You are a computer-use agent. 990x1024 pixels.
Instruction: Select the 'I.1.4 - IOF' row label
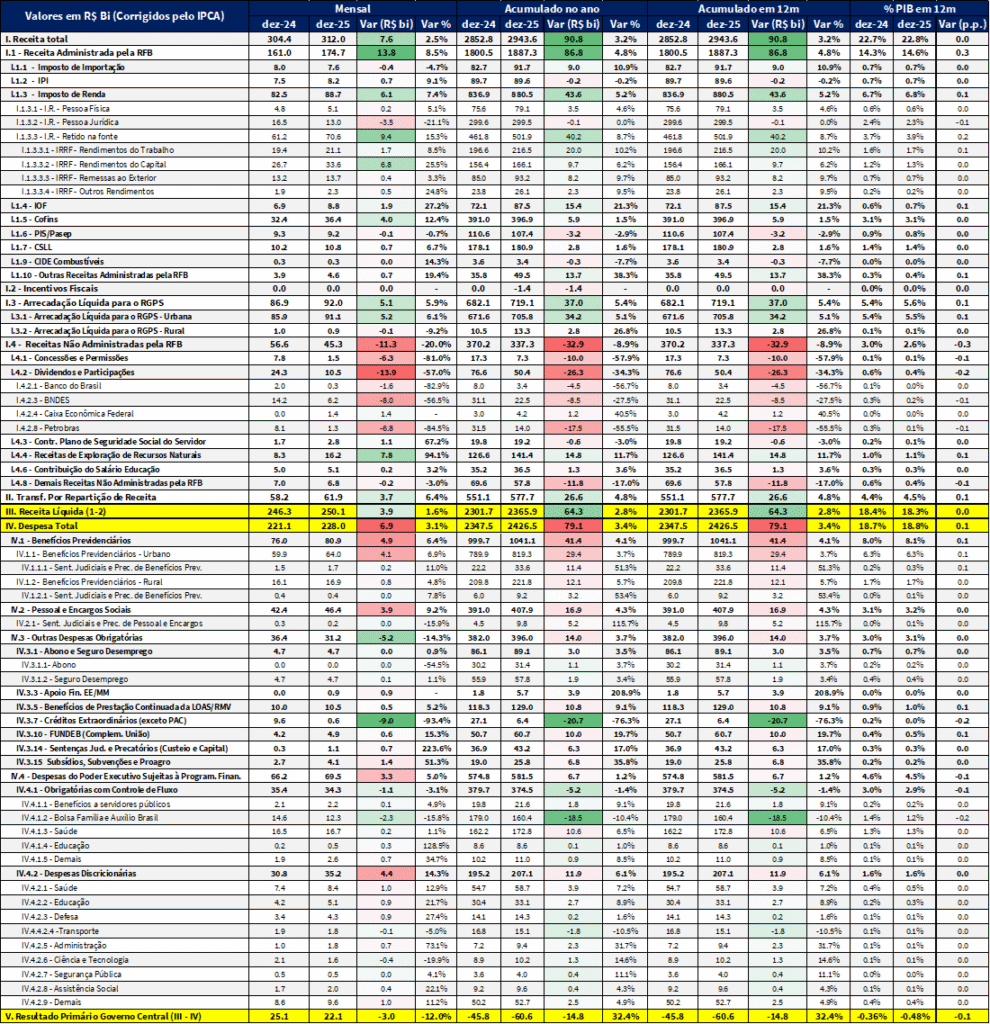tap(30, 203)
